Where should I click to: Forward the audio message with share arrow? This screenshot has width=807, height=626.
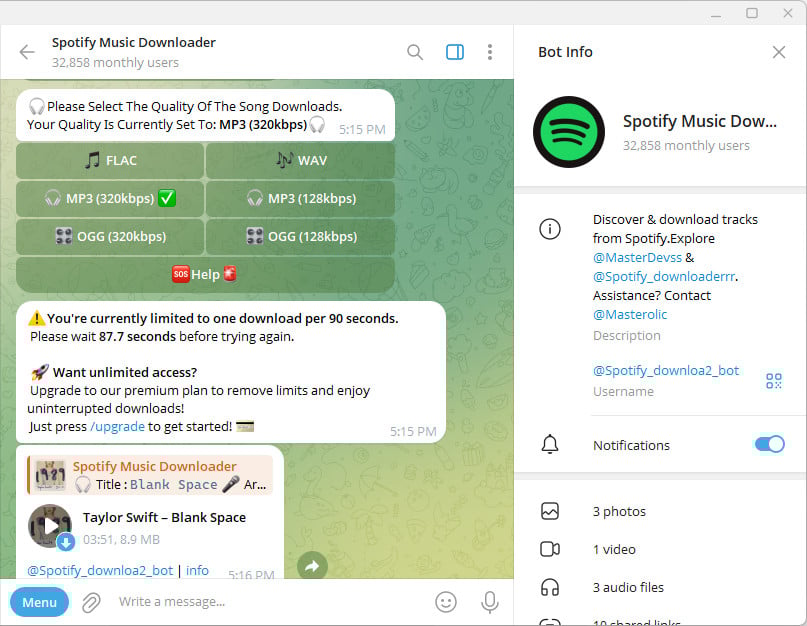point(312,566)
